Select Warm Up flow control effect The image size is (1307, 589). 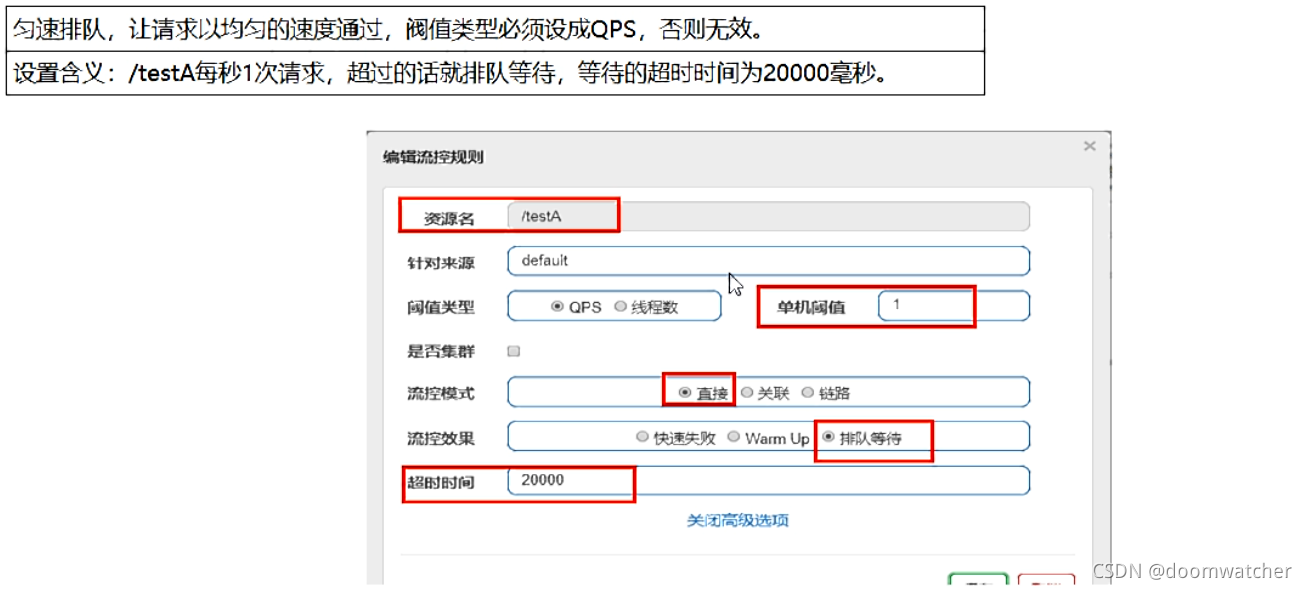pos(732,436)
